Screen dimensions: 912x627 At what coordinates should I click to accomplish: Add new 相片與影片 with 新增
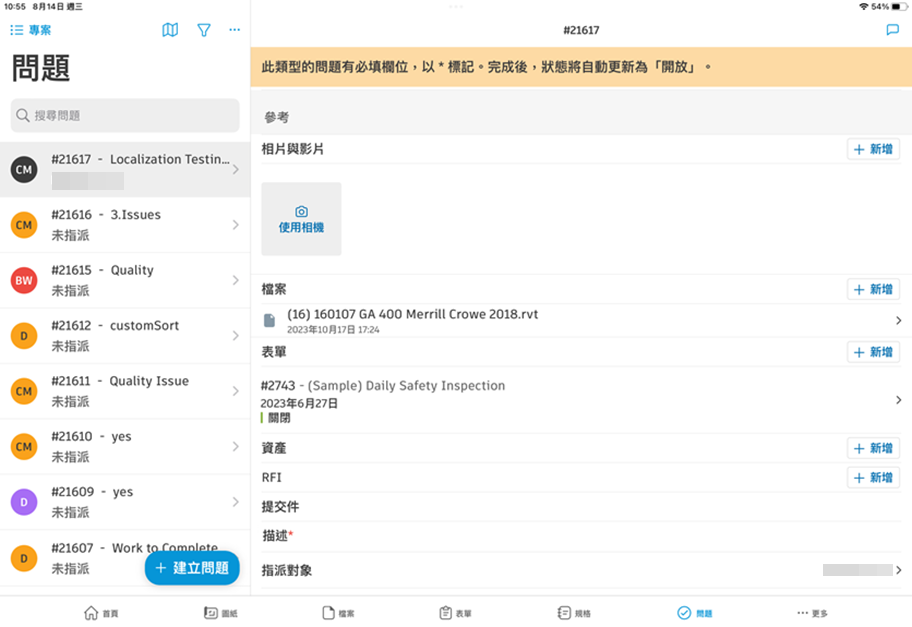coord(873,149)
